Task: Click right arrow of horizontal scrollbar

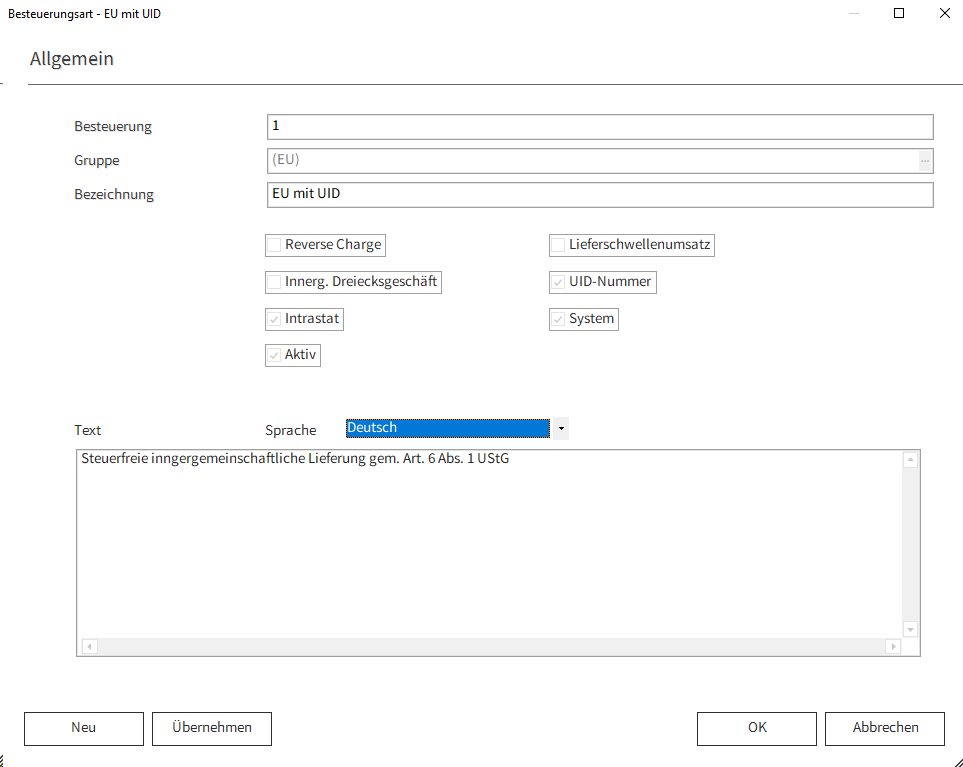Action: pos(893,647)
